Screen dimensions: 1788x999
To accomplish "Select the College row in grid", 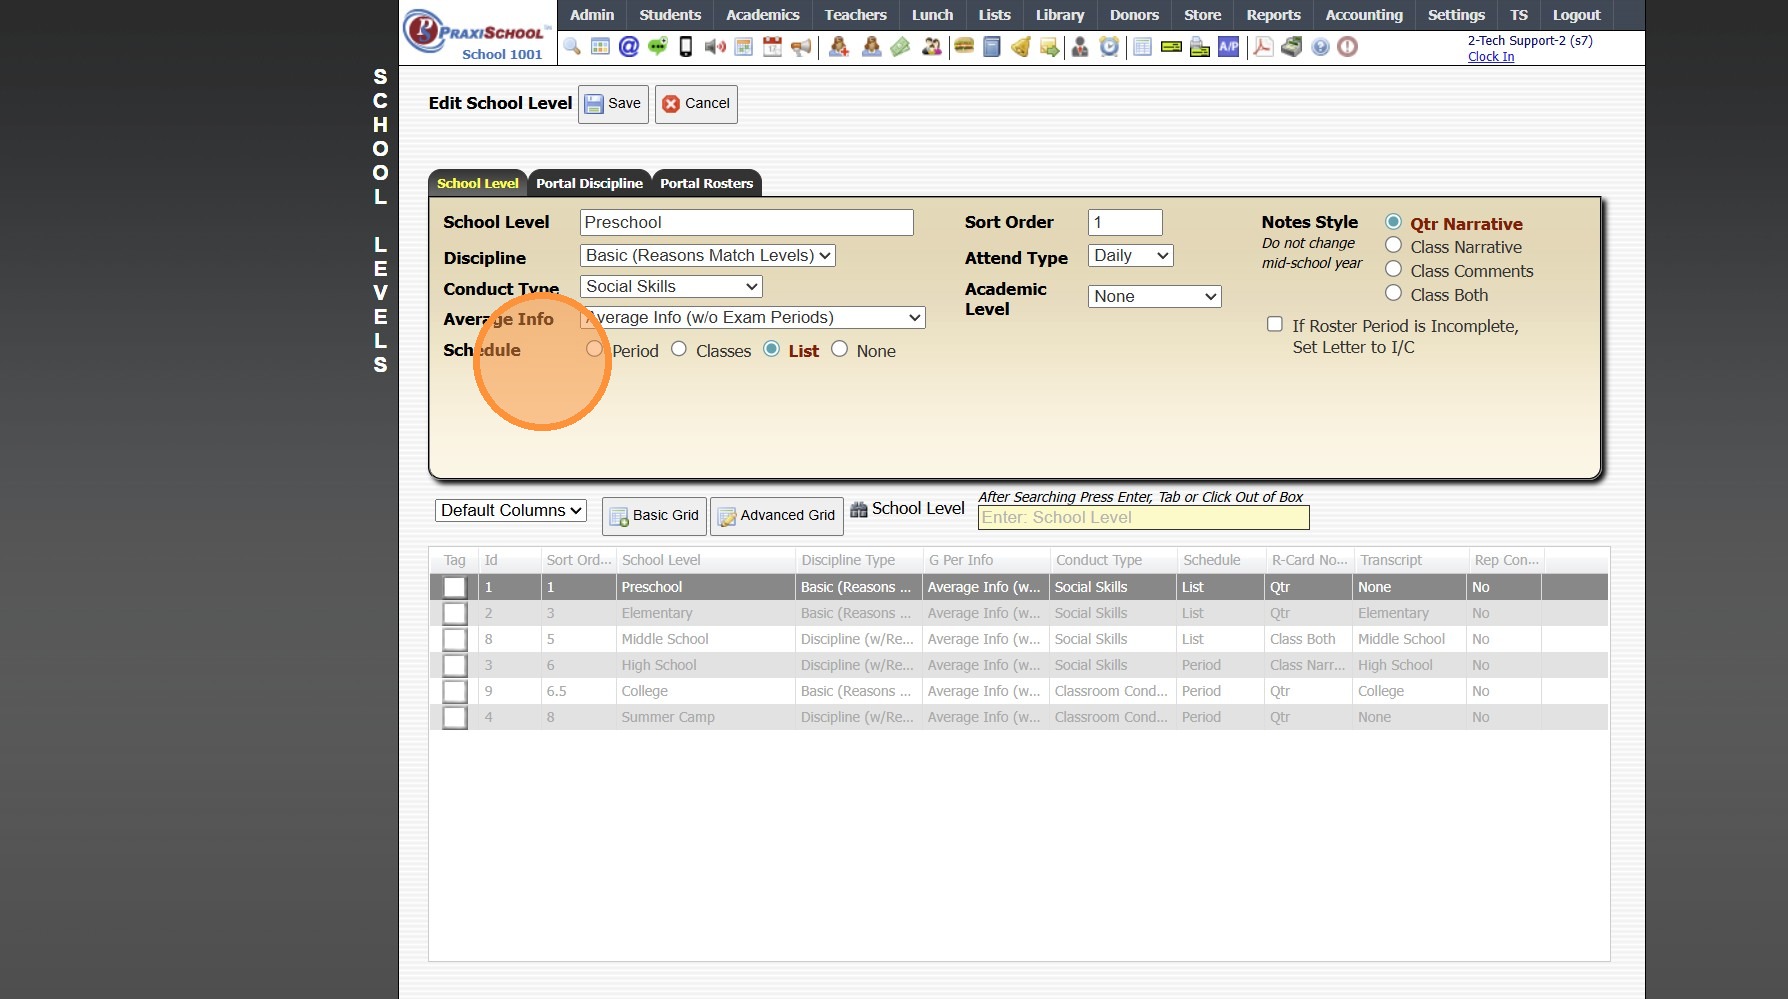I will (x=1019, y=691).
